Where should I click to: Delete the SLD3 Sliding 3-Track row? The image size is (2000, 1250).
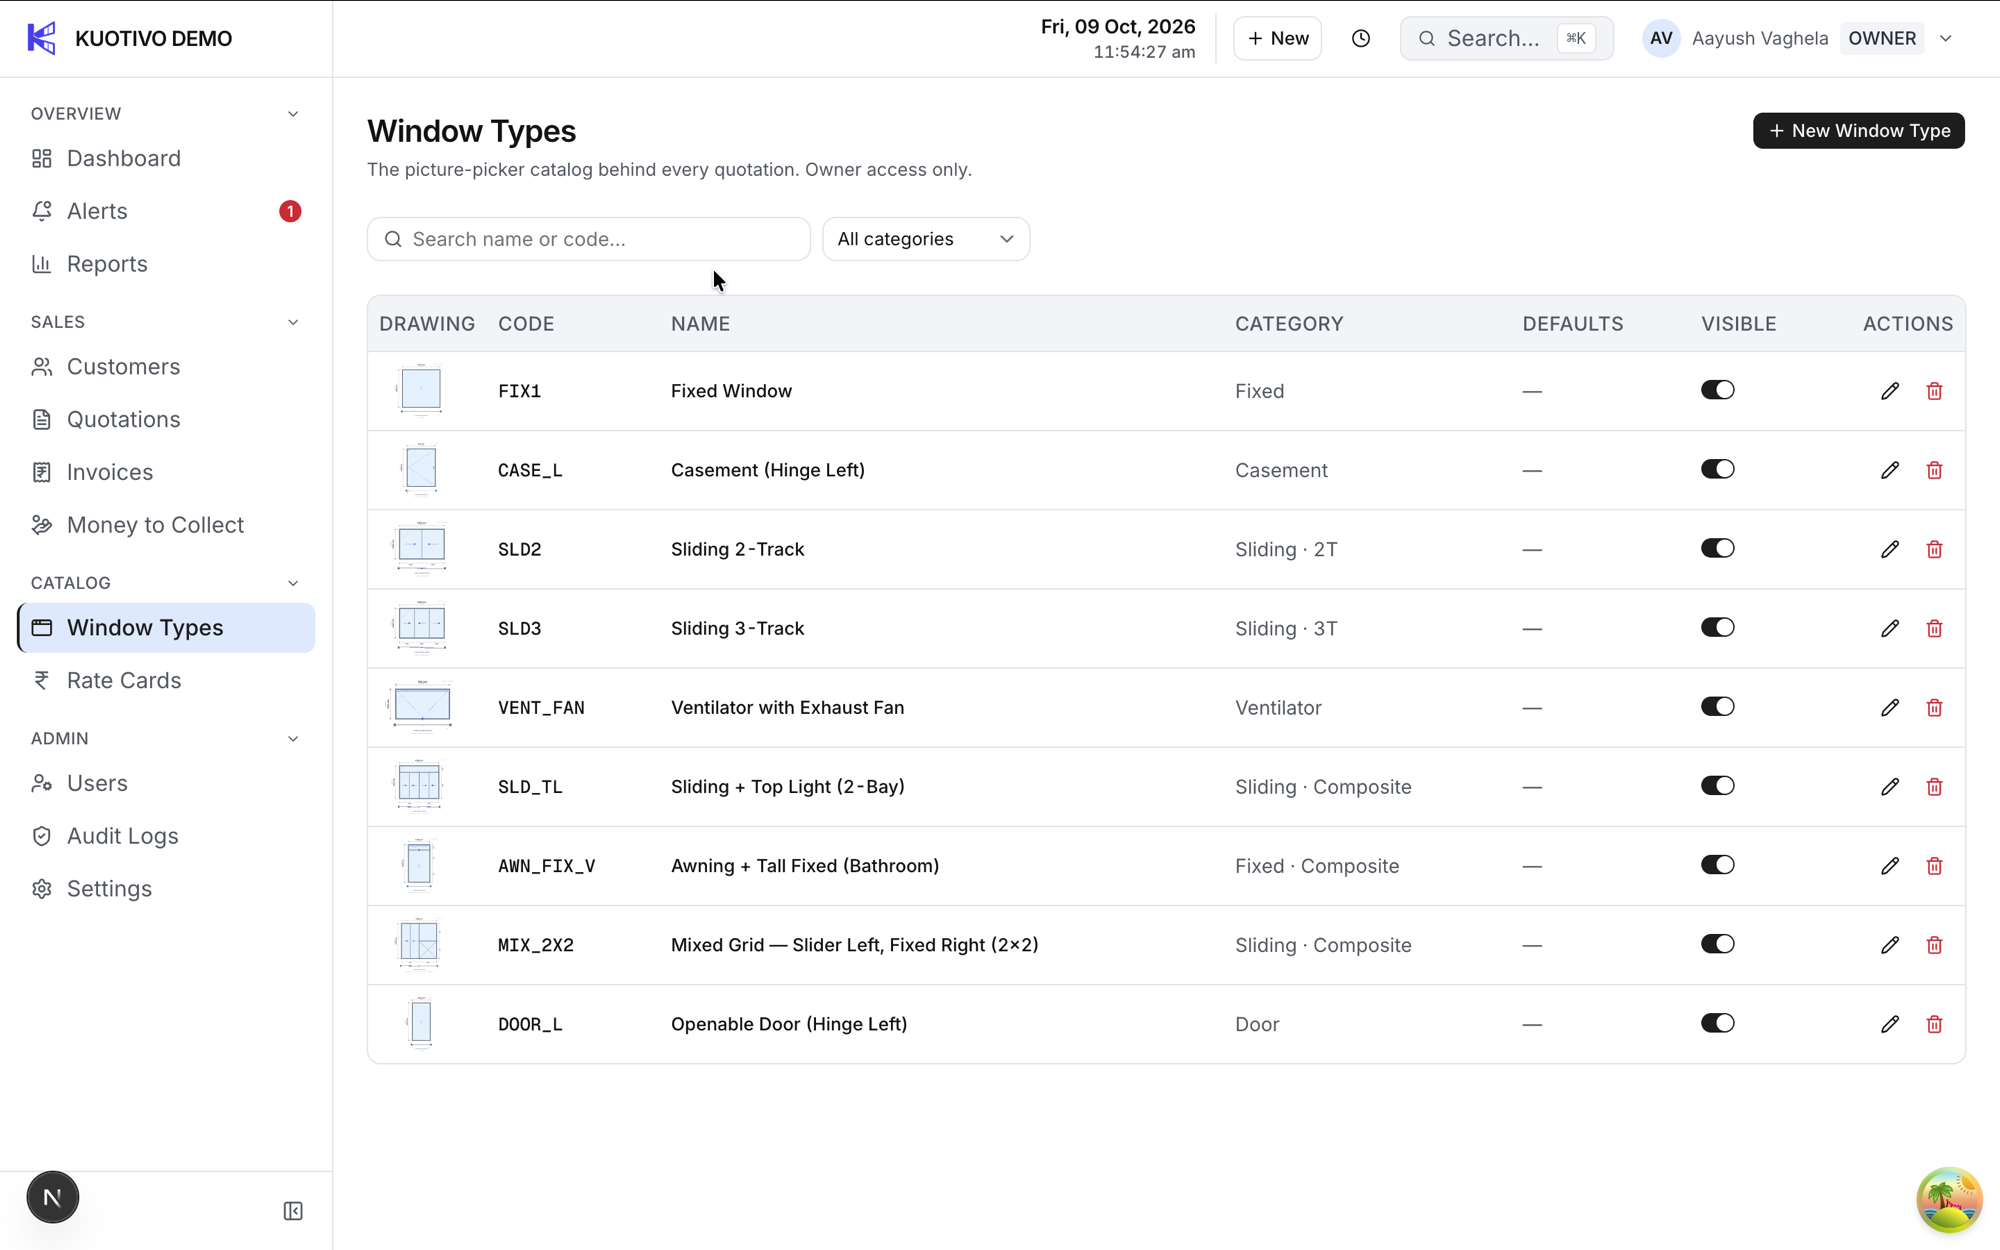pyautogui.click(x=1934, y=628)
